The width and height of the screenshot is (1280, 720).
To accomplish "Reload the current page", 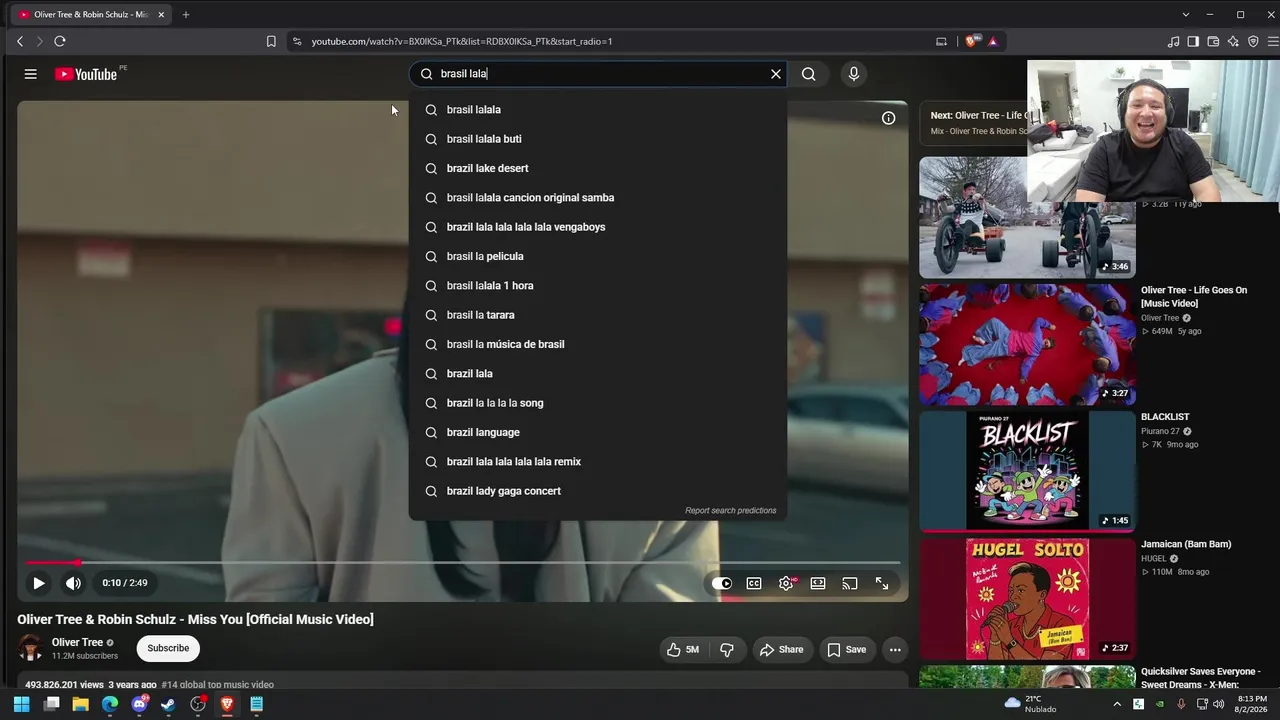I will coord(60,41).
